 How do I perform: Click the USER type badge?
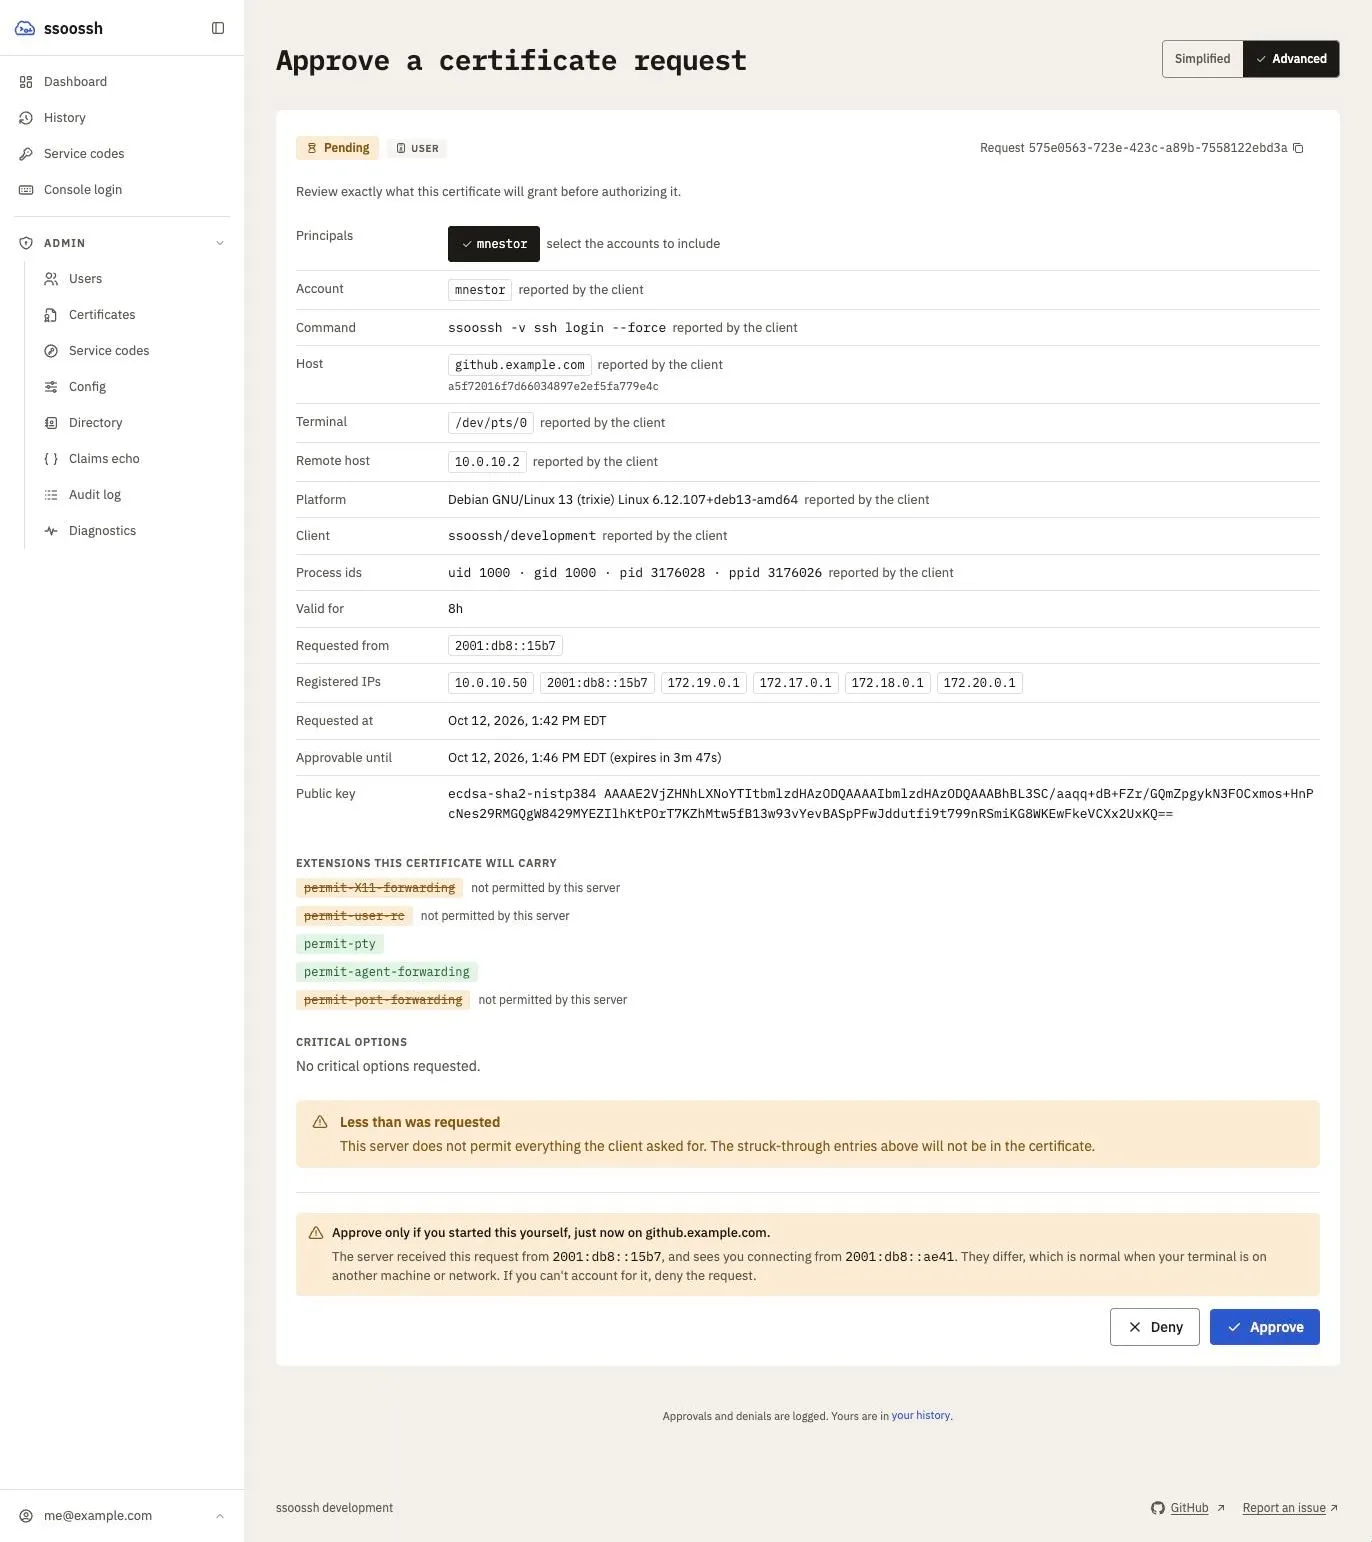click(417, 148)
